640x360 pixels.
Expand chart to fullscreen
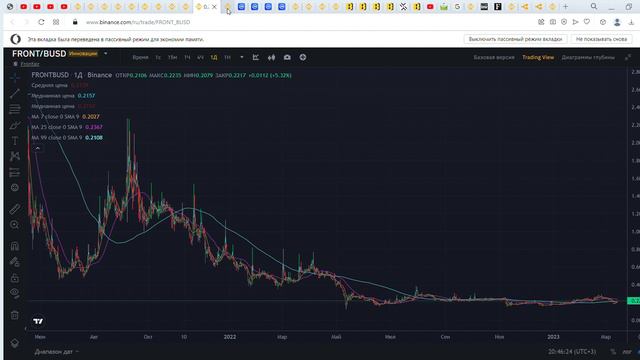pos(628,58)
